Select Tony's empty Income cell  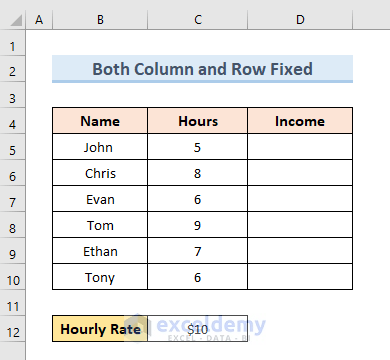point(300,277)
